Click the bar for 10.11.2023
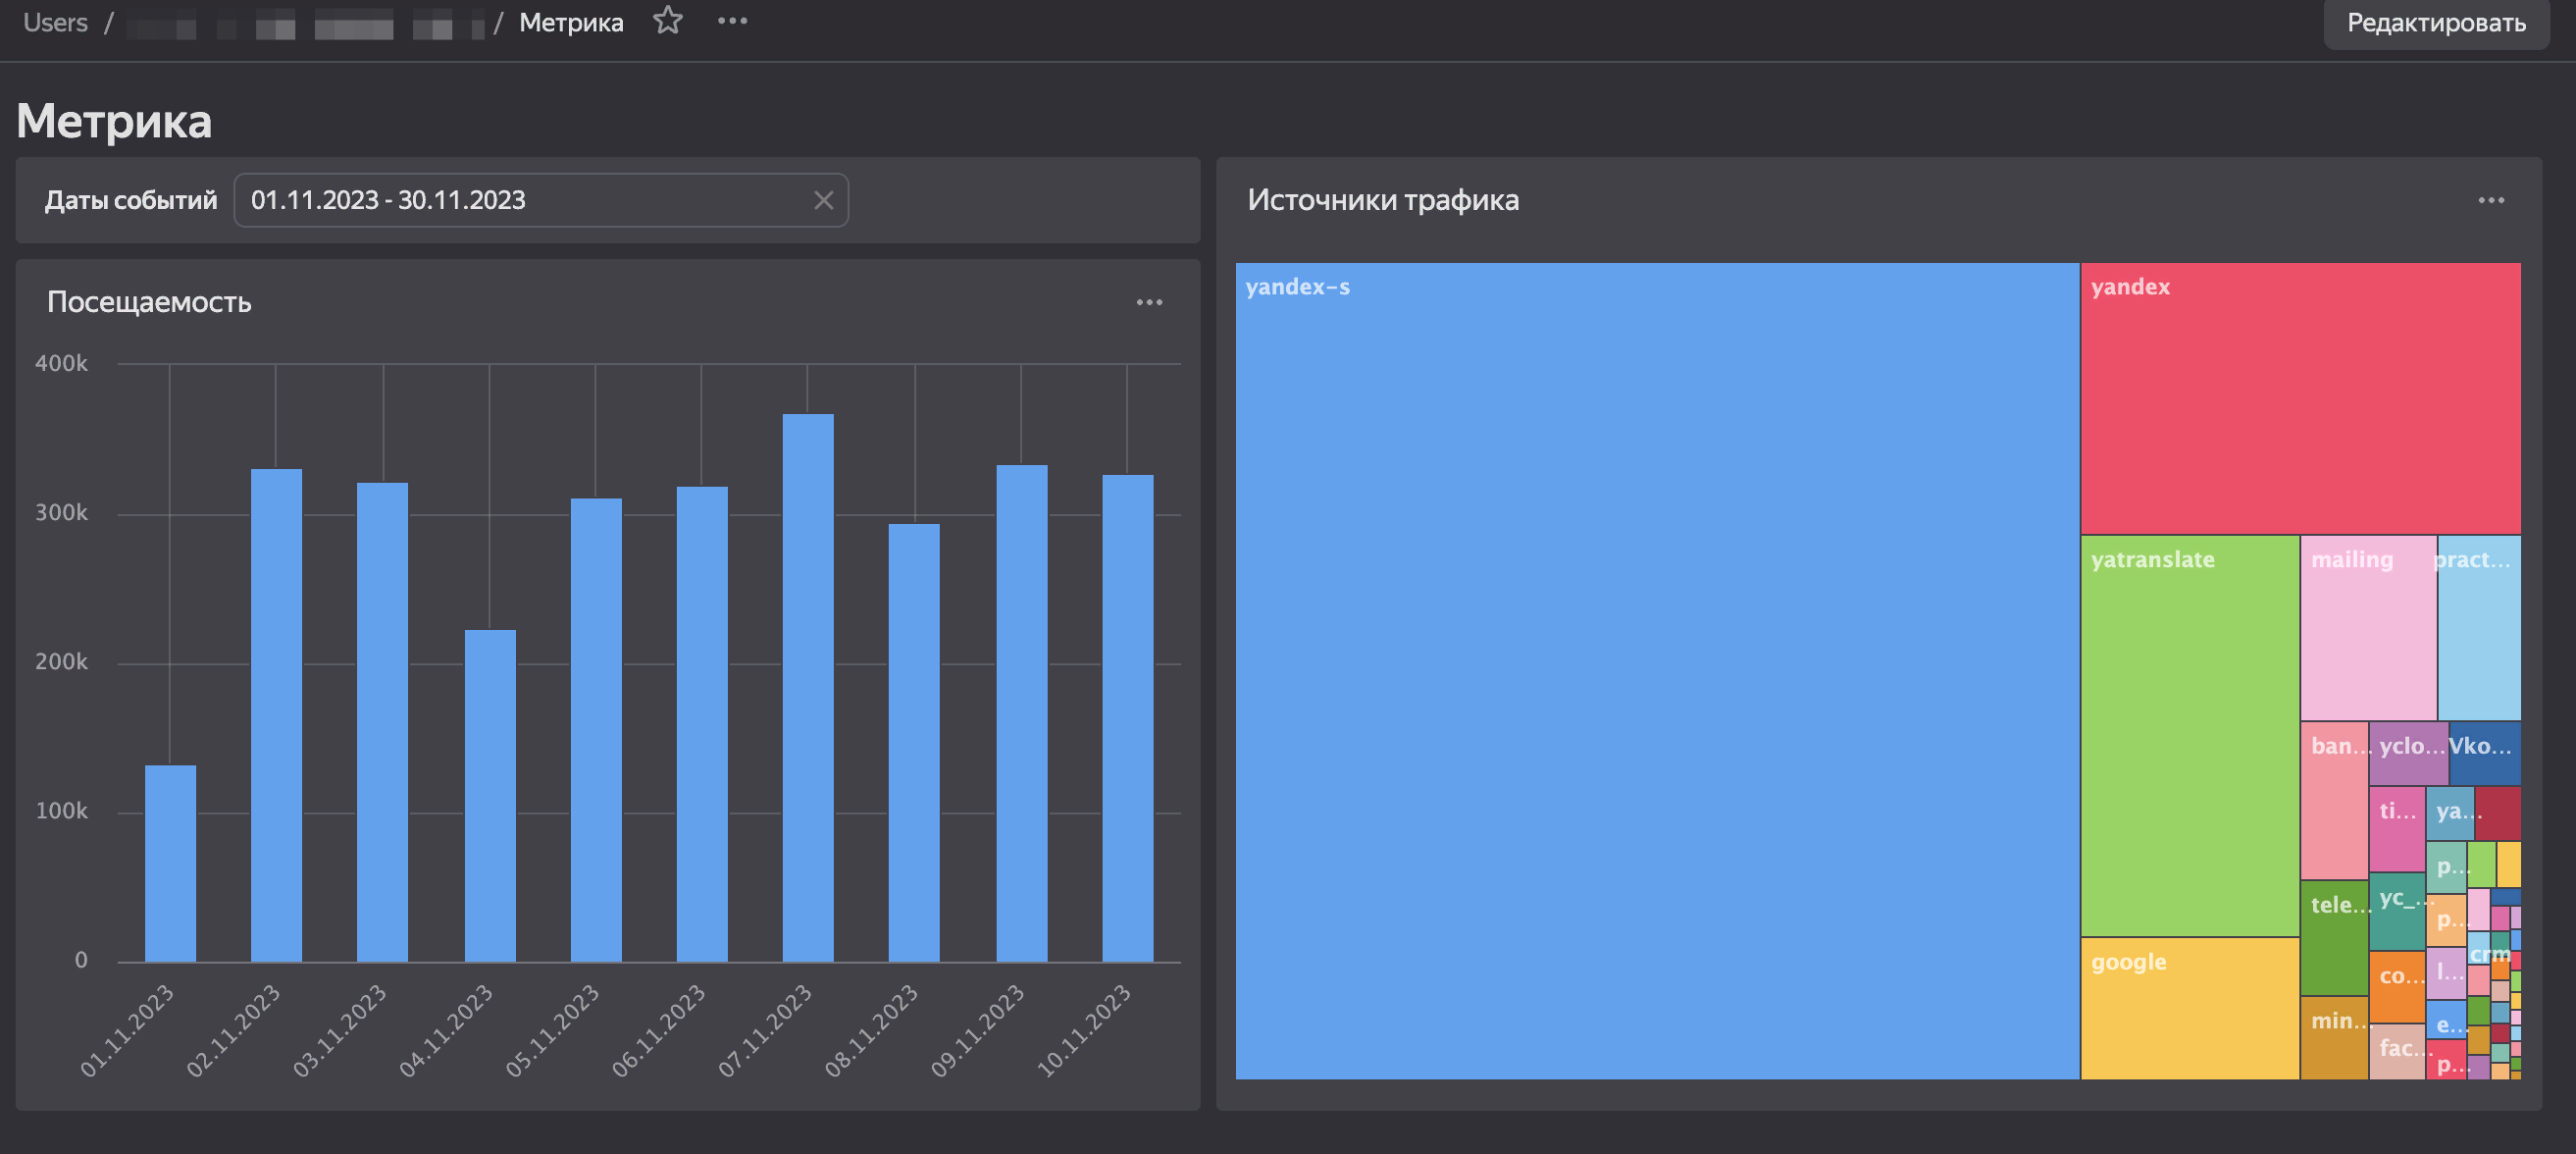The height and width of the screenshot is (1154, 2576). [1127, 718]
